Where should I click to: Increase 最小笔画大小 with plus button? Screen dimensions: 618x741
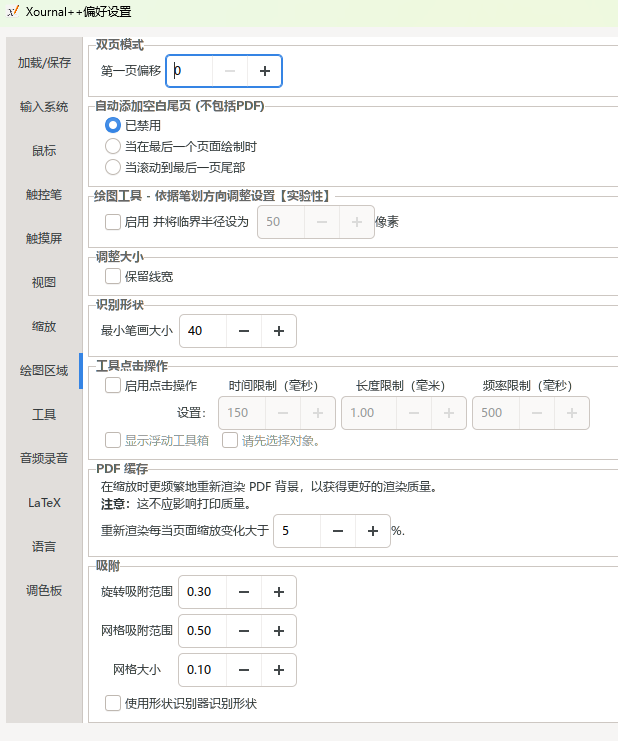pyautogui.click(x=279, y=331)
